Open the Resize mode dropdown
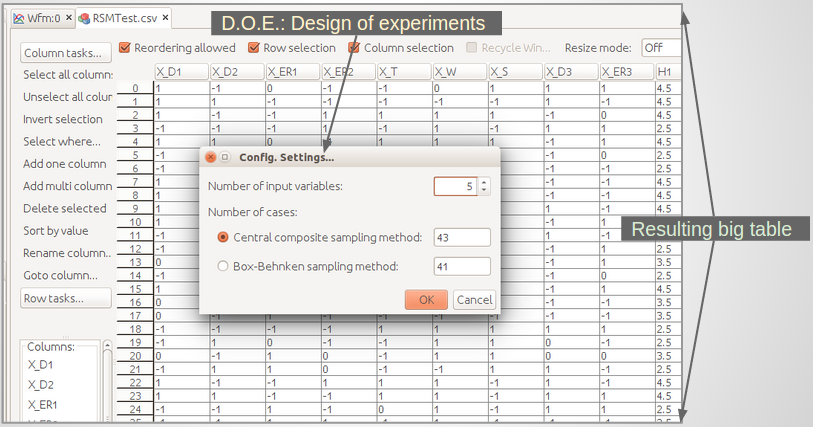The height and width of the screenshot is (427, 813). click(x=664, y=47)
